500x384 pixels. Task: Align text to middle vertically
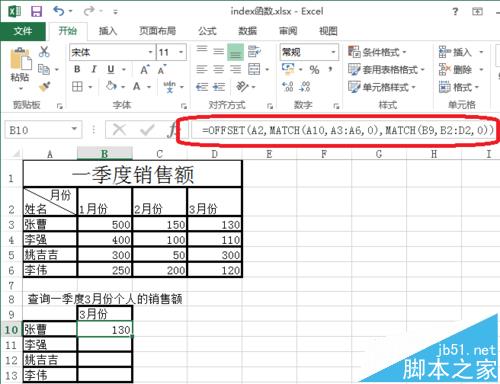pos(219,51)
